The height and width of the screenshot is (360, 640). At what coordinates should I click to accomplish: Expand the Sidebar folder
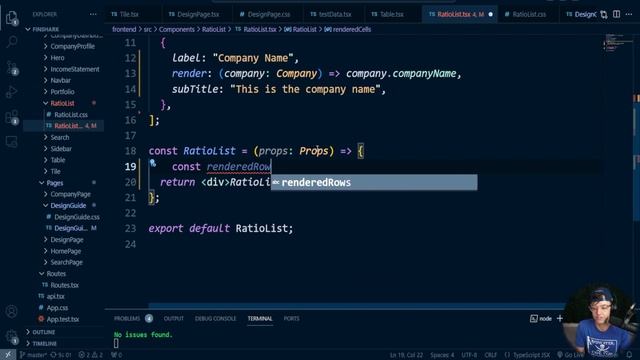click(61, 149)
